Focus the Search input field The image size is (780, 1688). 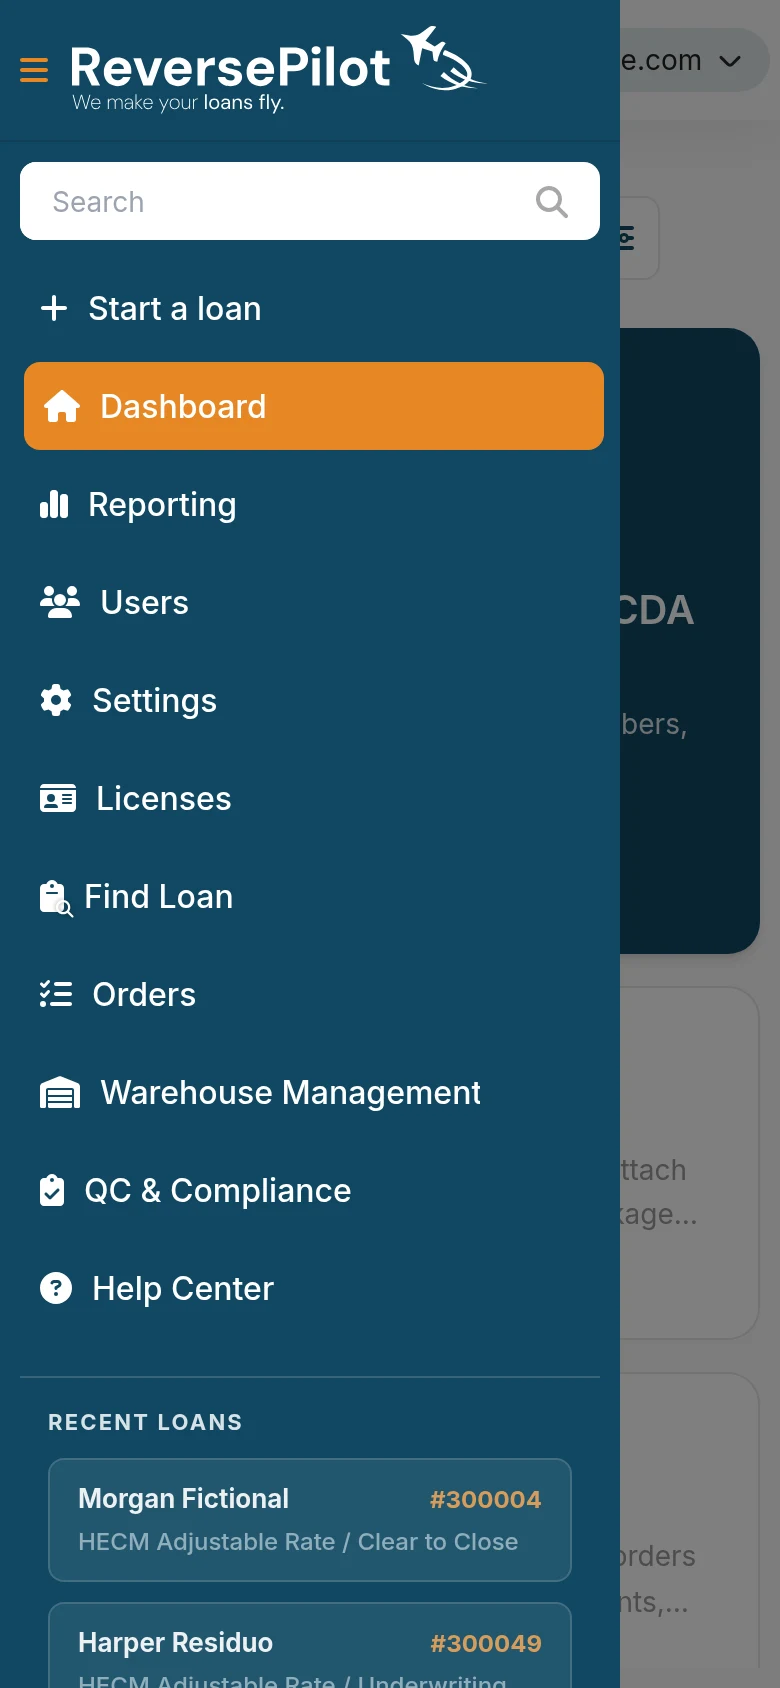[310, 201]
